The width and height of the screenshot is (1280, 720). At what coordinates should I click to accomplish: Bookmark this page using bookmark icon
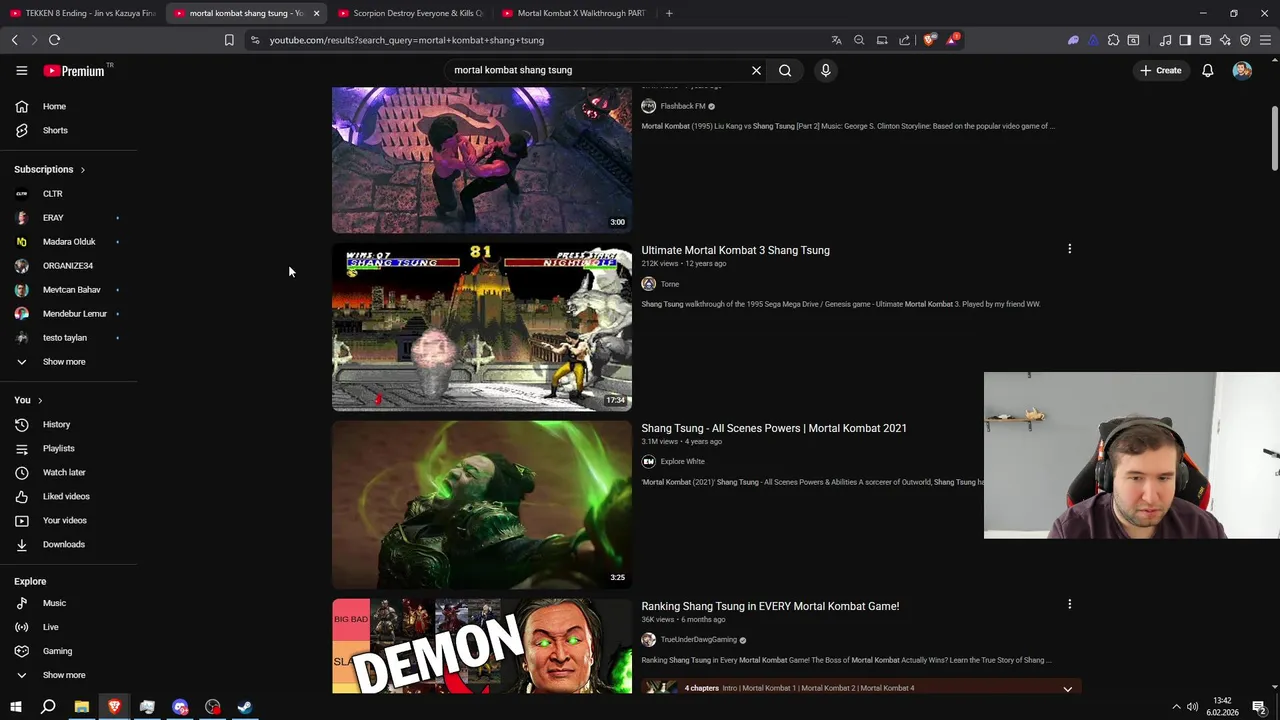pos(229,40)
